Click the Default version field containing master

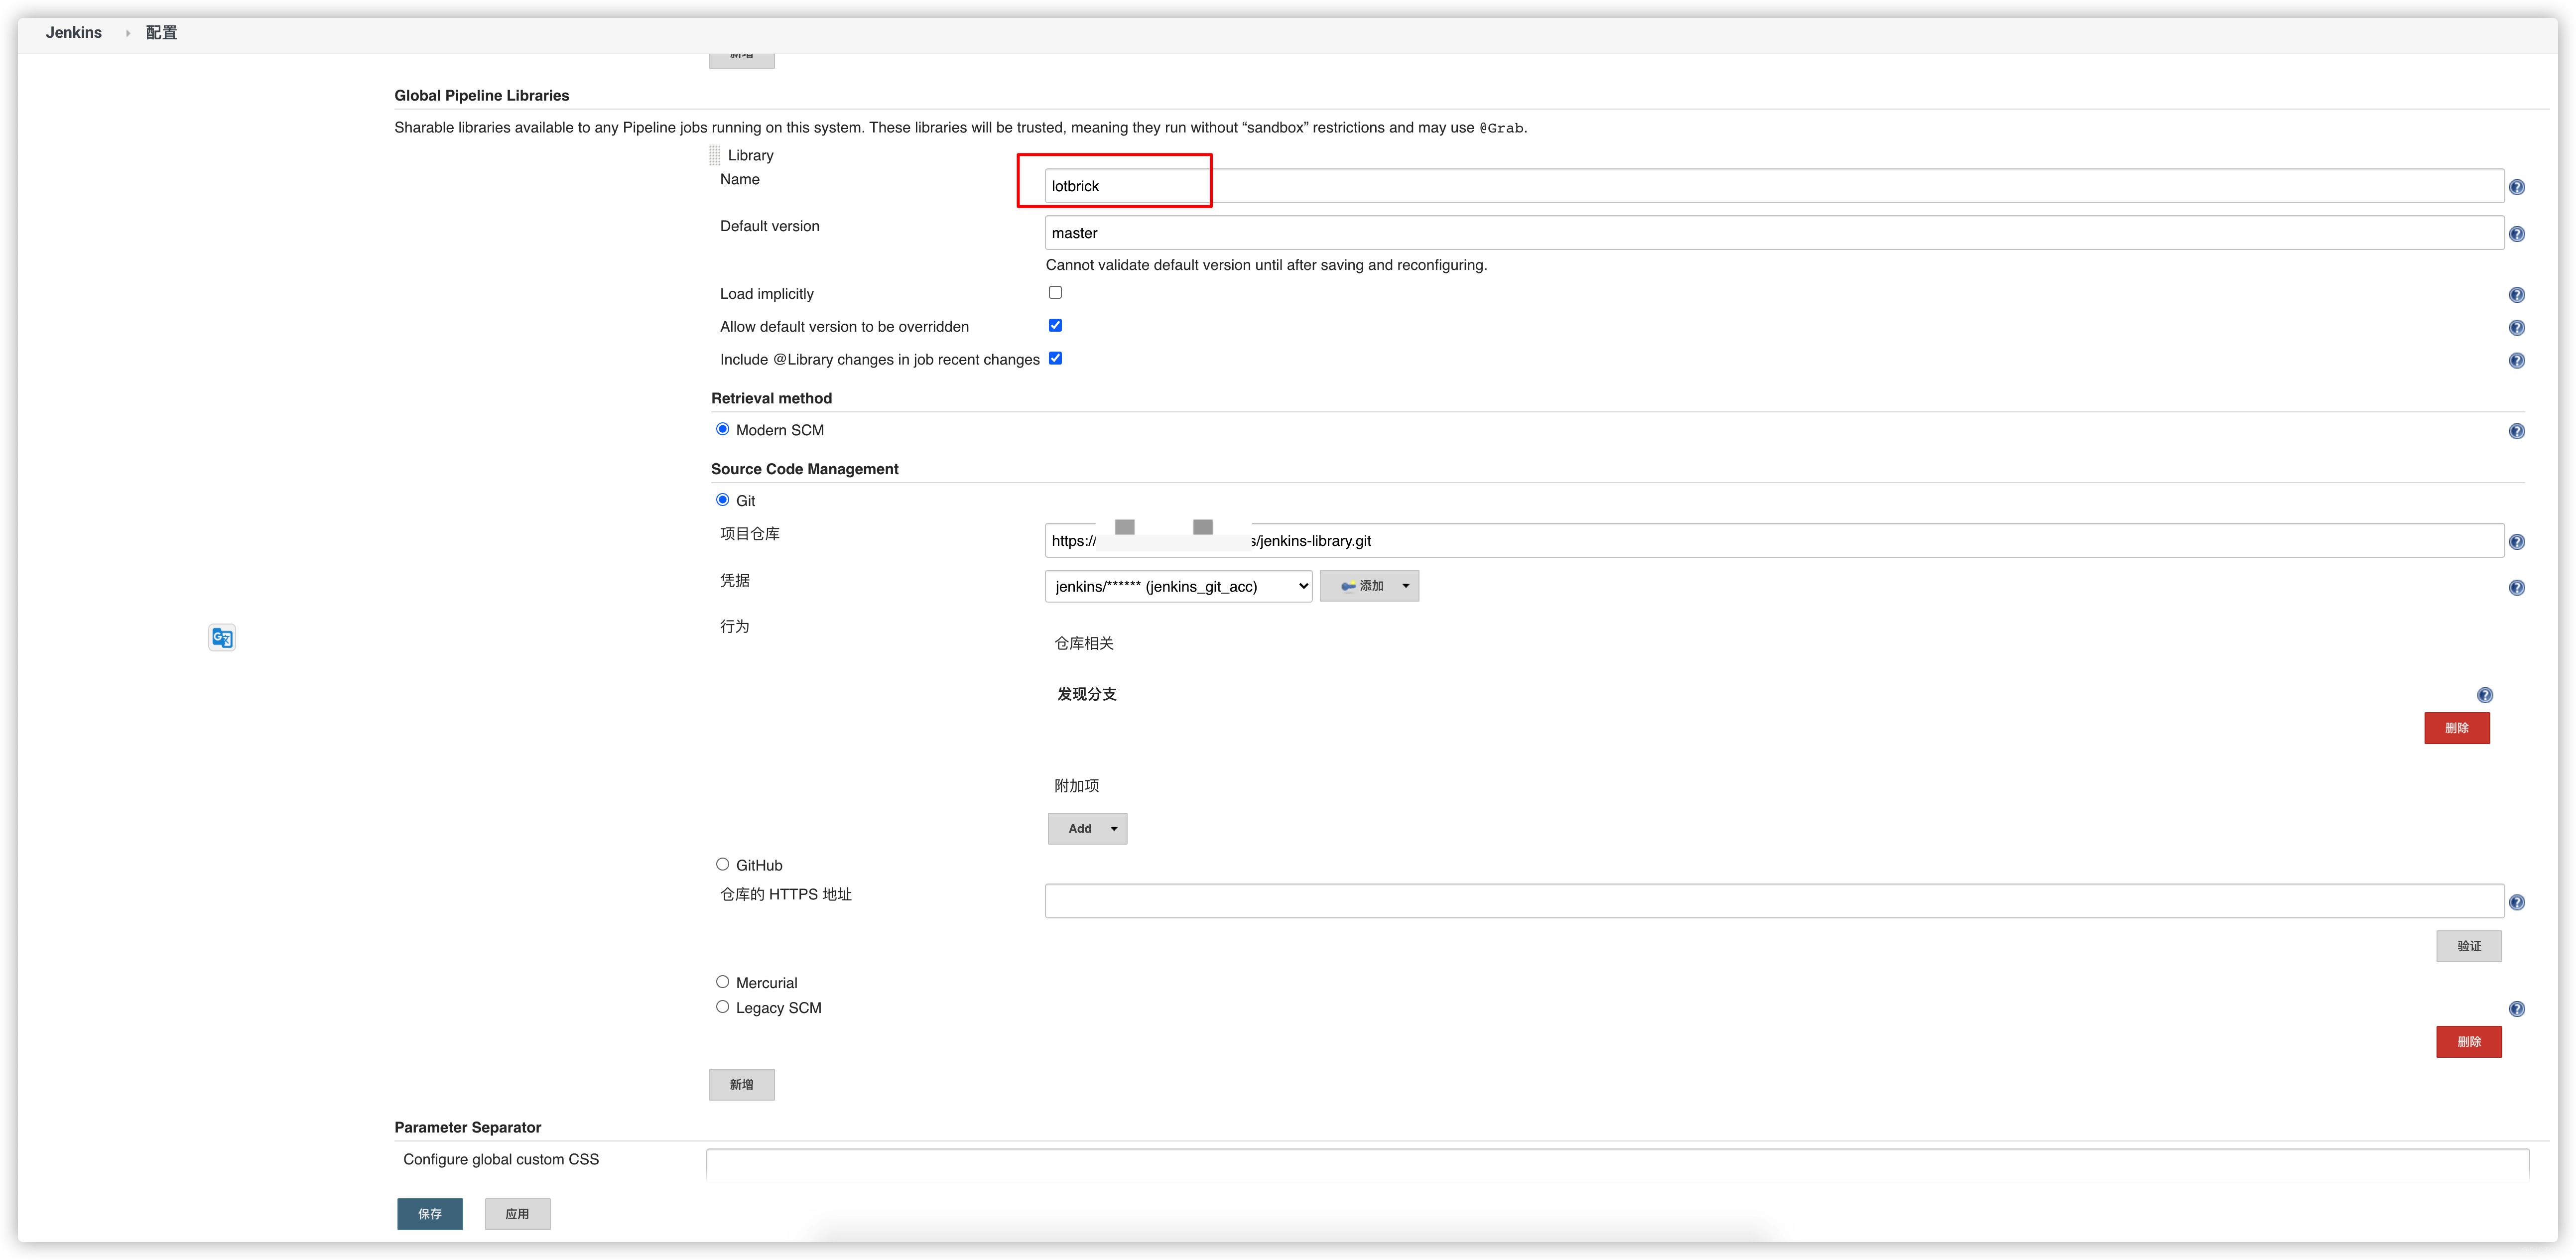[1774, 233]
